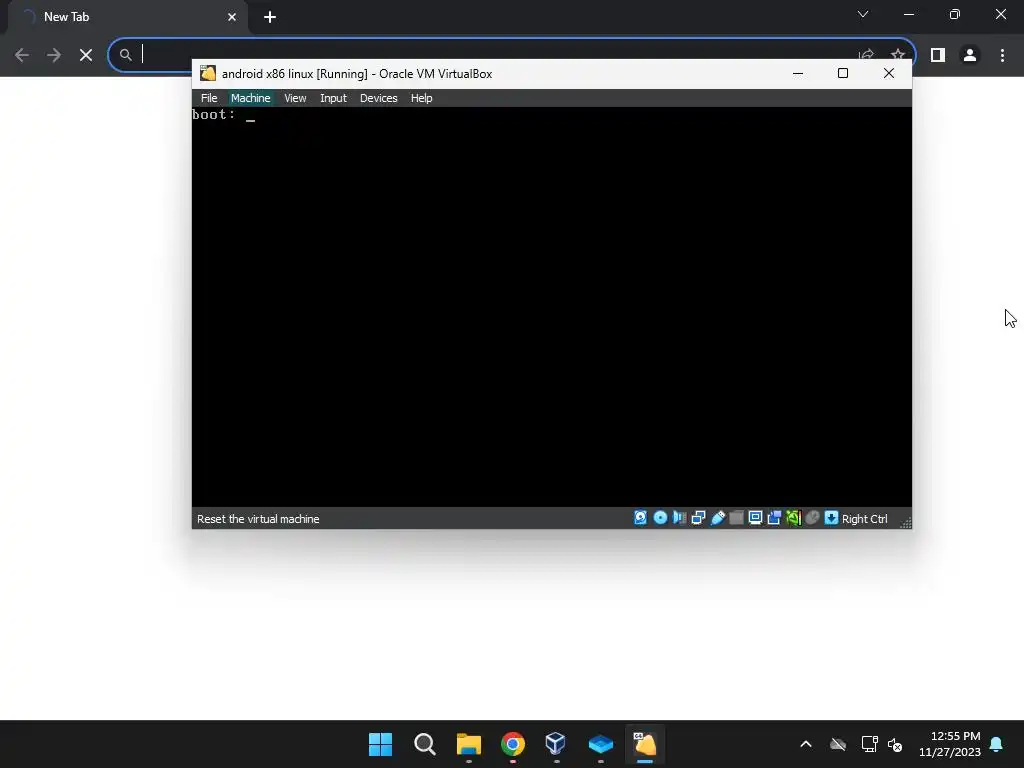Expand the hidden system tray icons chevron
Viewport: 1024px width, 768px height.
806,744
